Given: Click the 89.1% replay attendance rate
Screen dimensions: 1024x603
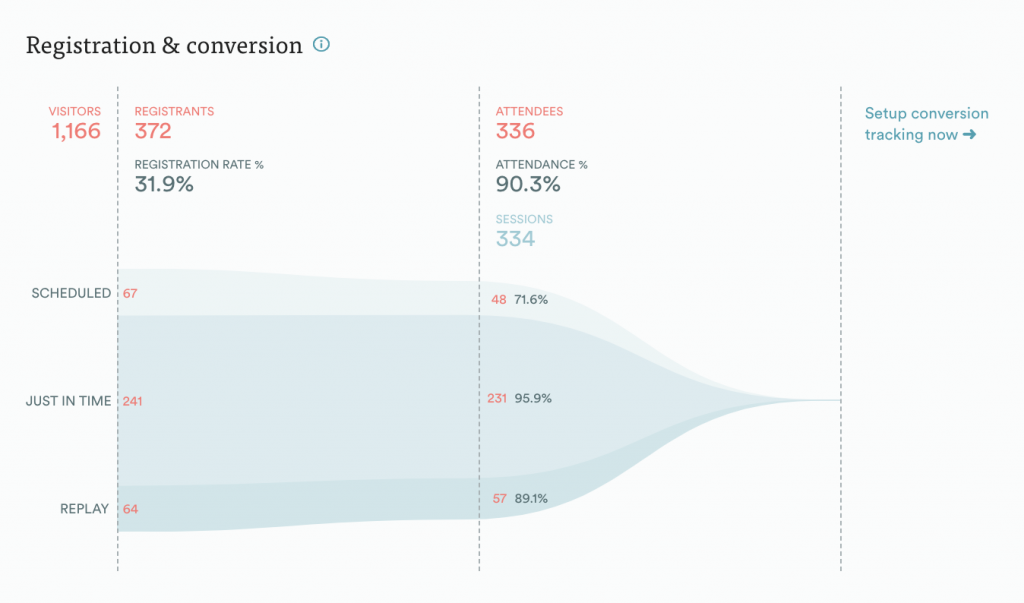Looking at the screenshot, I should pyautogui.click(x=531, y=498).
